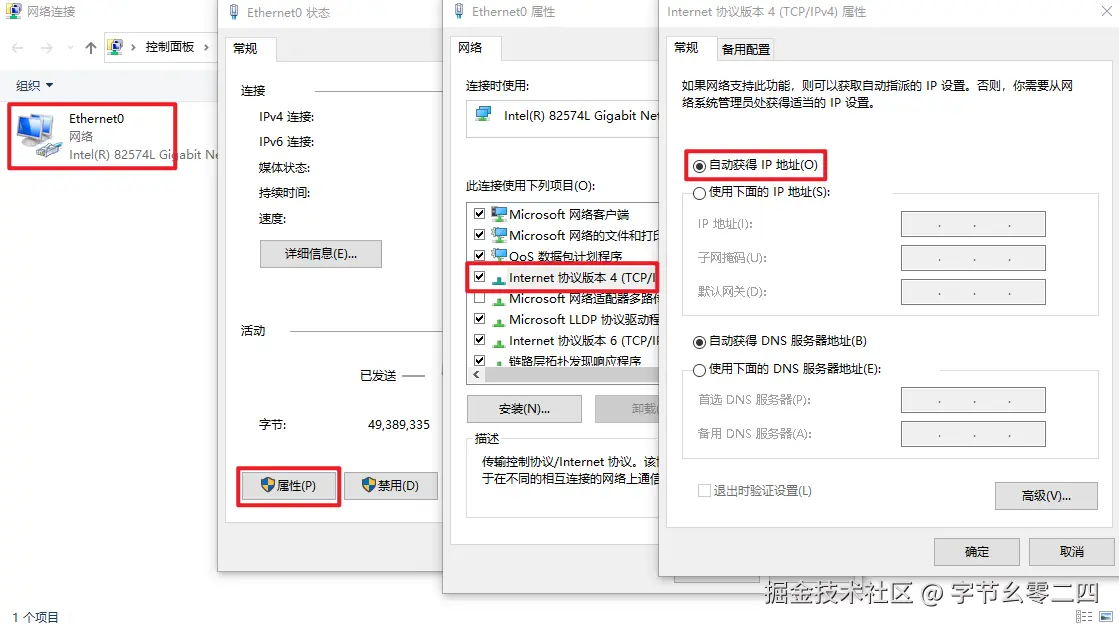Click the Control Panel icon in address bar
Image resolution: width=1119 pixels, height=626 pixels.
[x=115, y=47]
